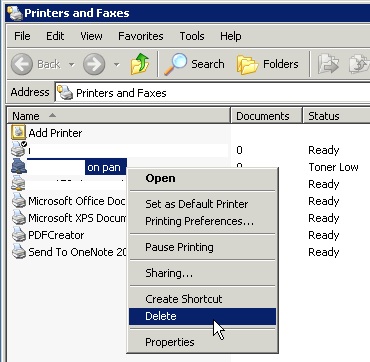Screen dimensions: 370x362
Task: Click the Printers and Faxes title bar icon
Action: pos(15,13)
